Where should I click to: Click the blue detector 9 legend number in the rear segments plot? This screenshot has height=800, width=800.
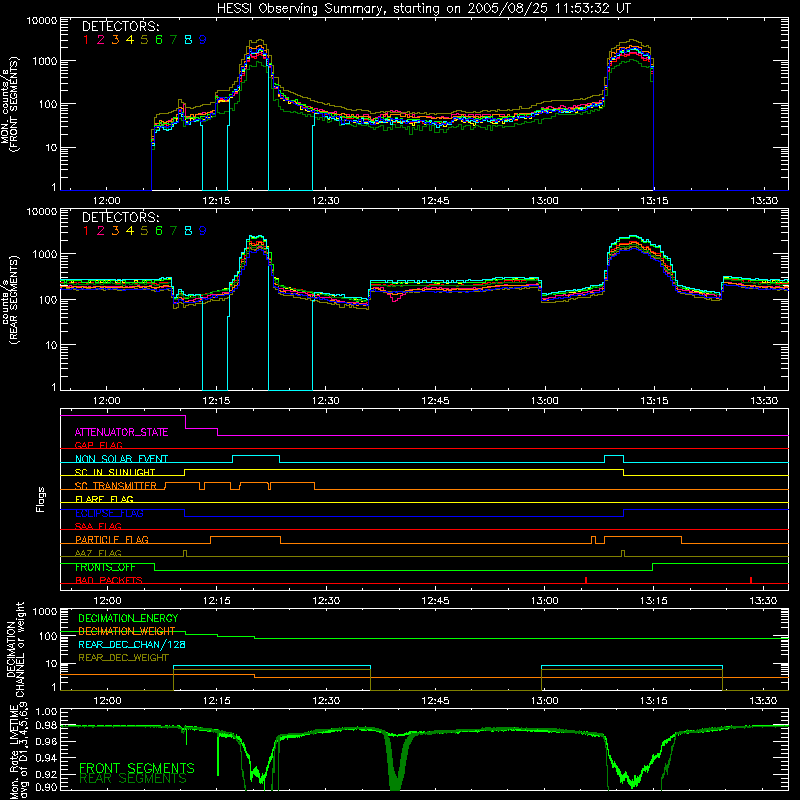[x=203, y=231]
